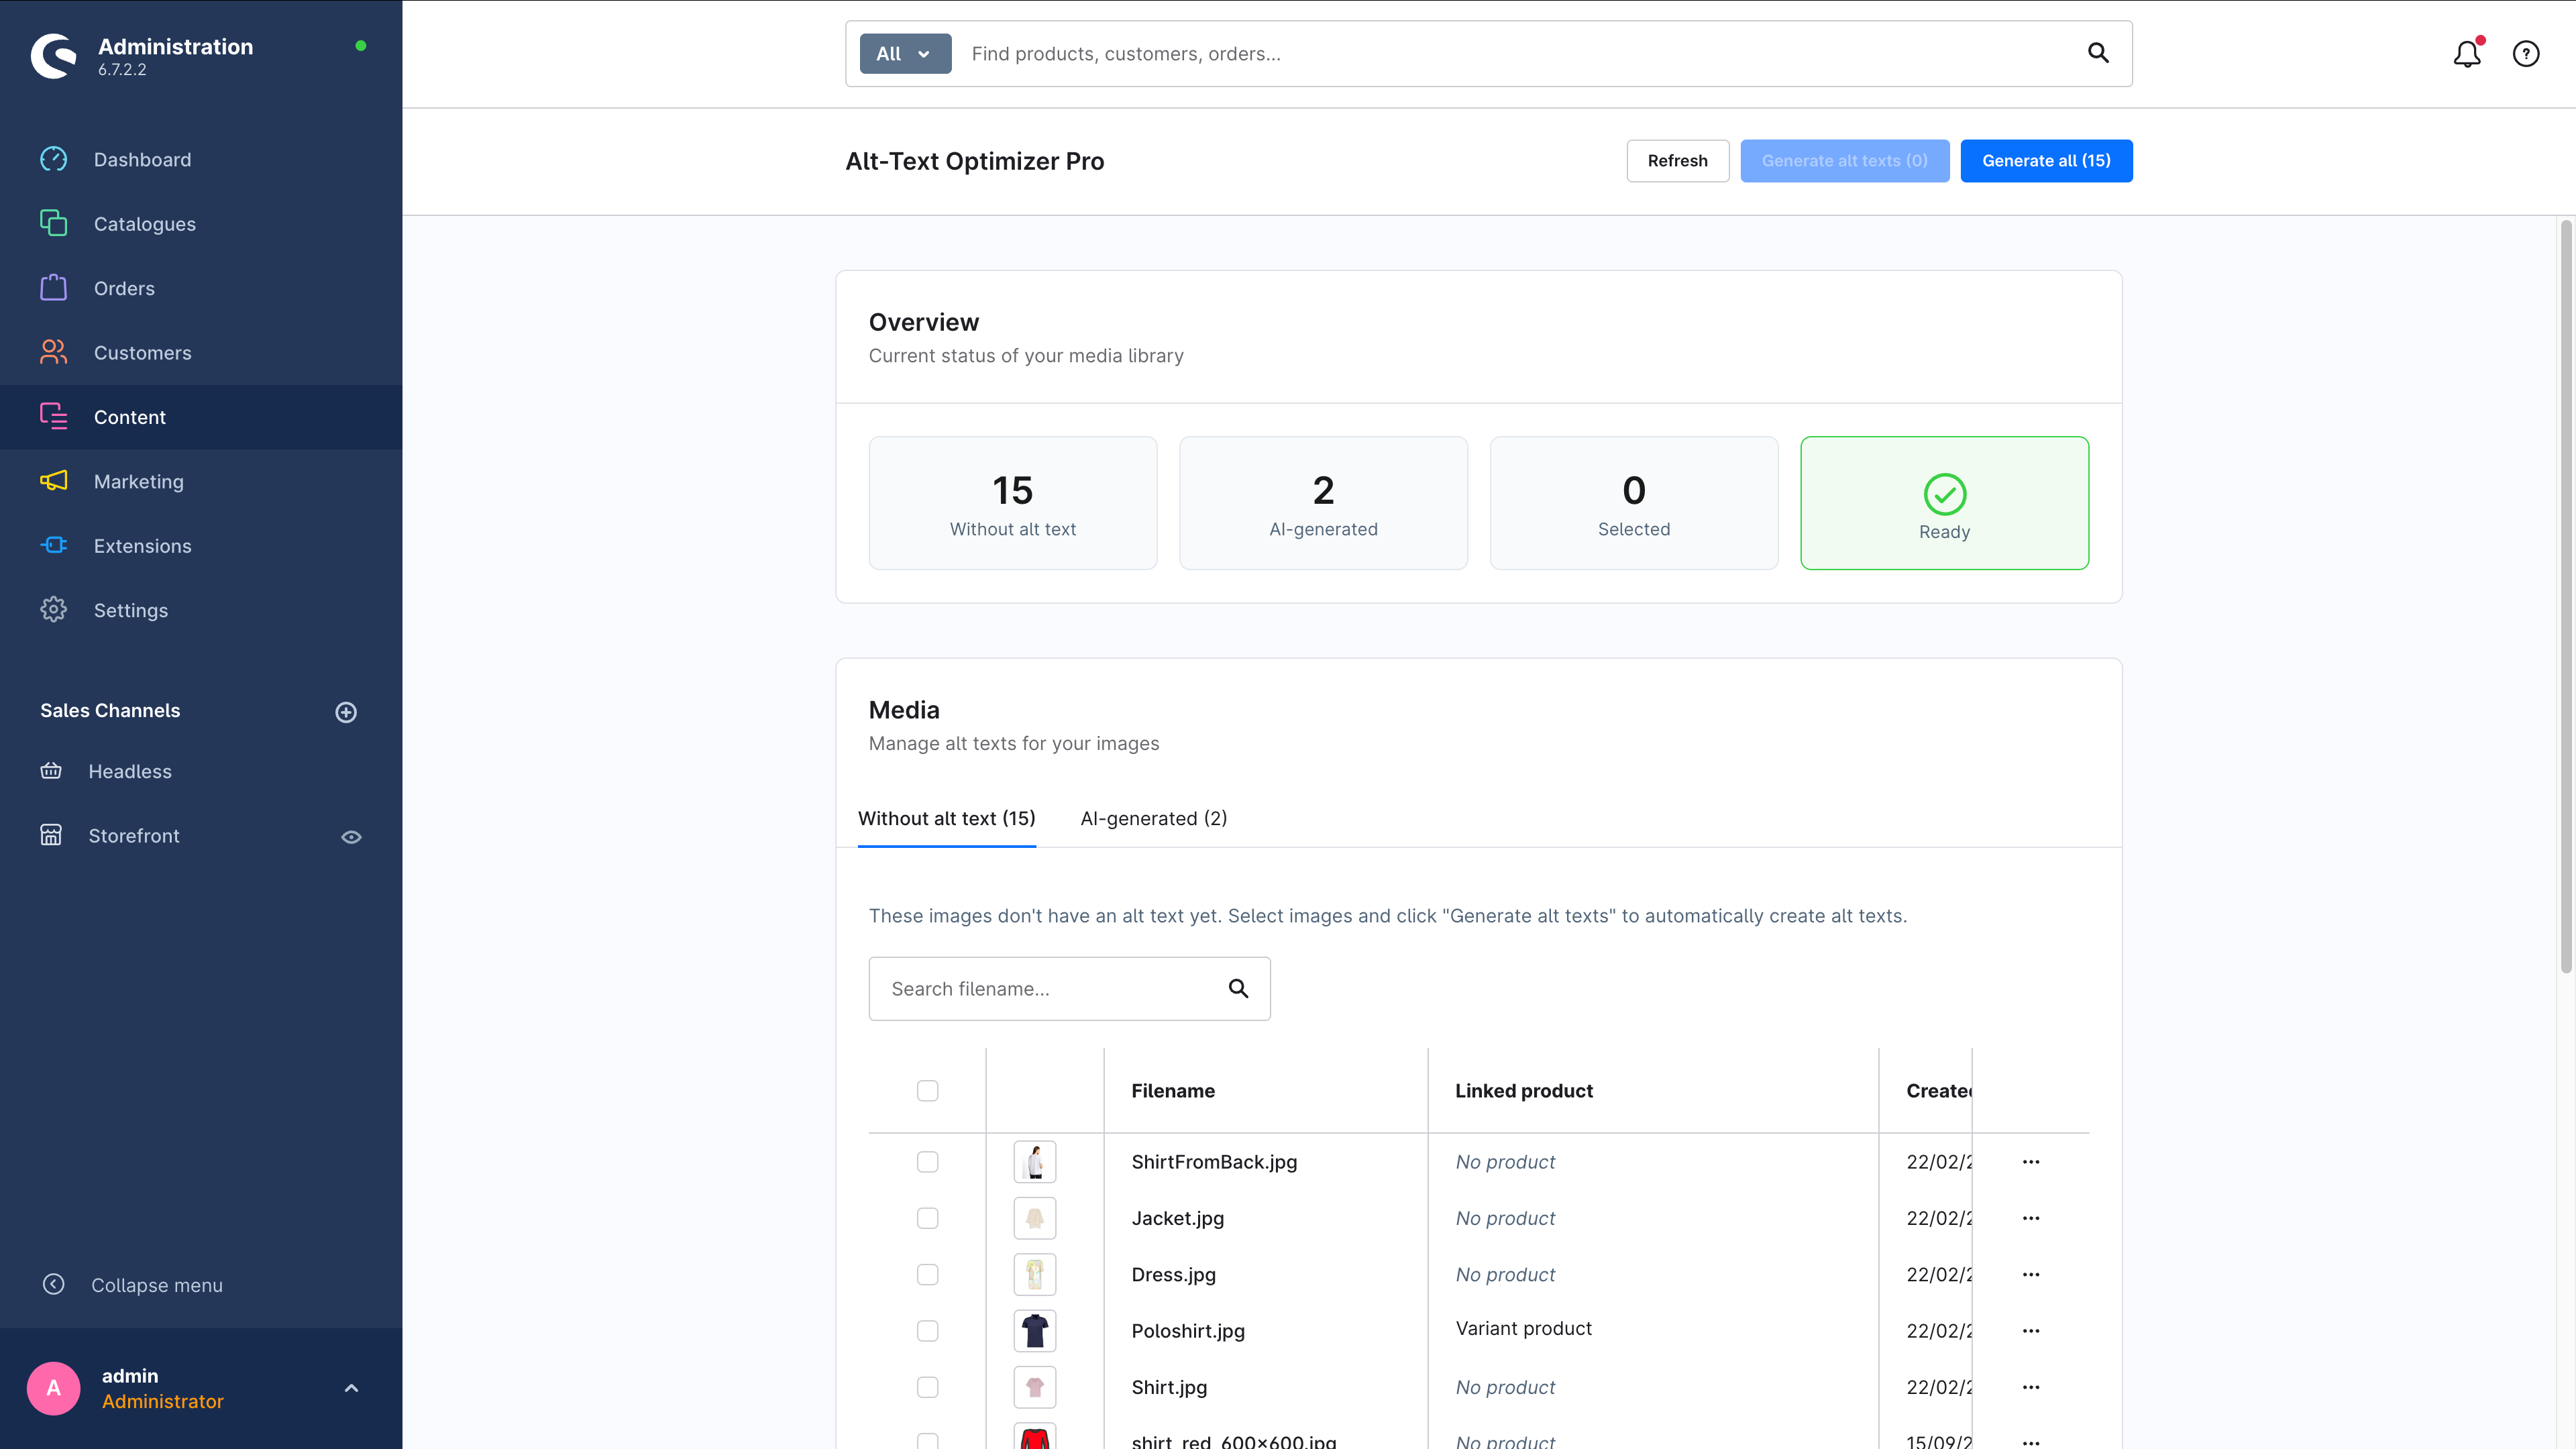Check the box for ShirtFromBack.jpg
The image size is (2576, 1449).
[927, 1161]
